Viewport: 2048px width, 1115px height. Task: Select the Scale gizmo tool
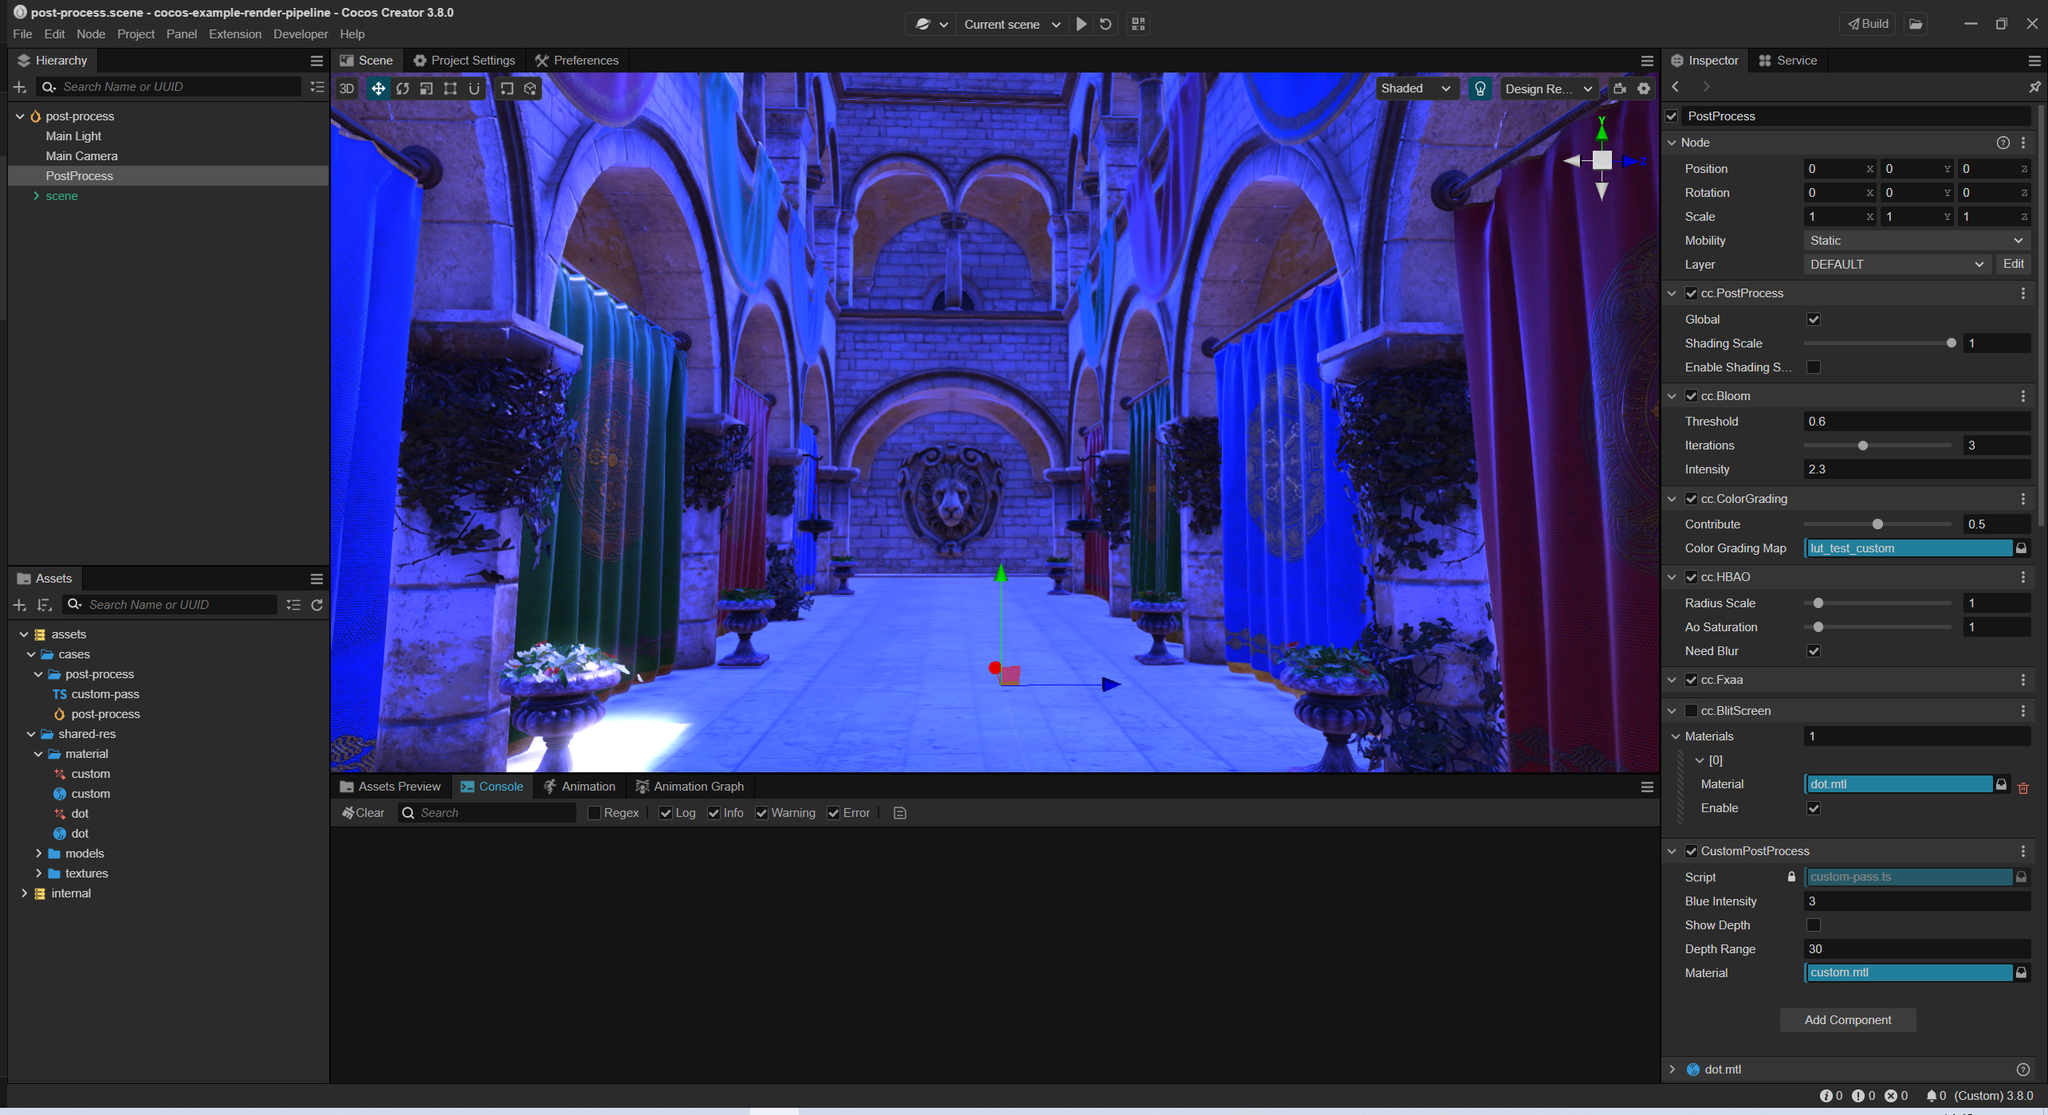[426, 89]
